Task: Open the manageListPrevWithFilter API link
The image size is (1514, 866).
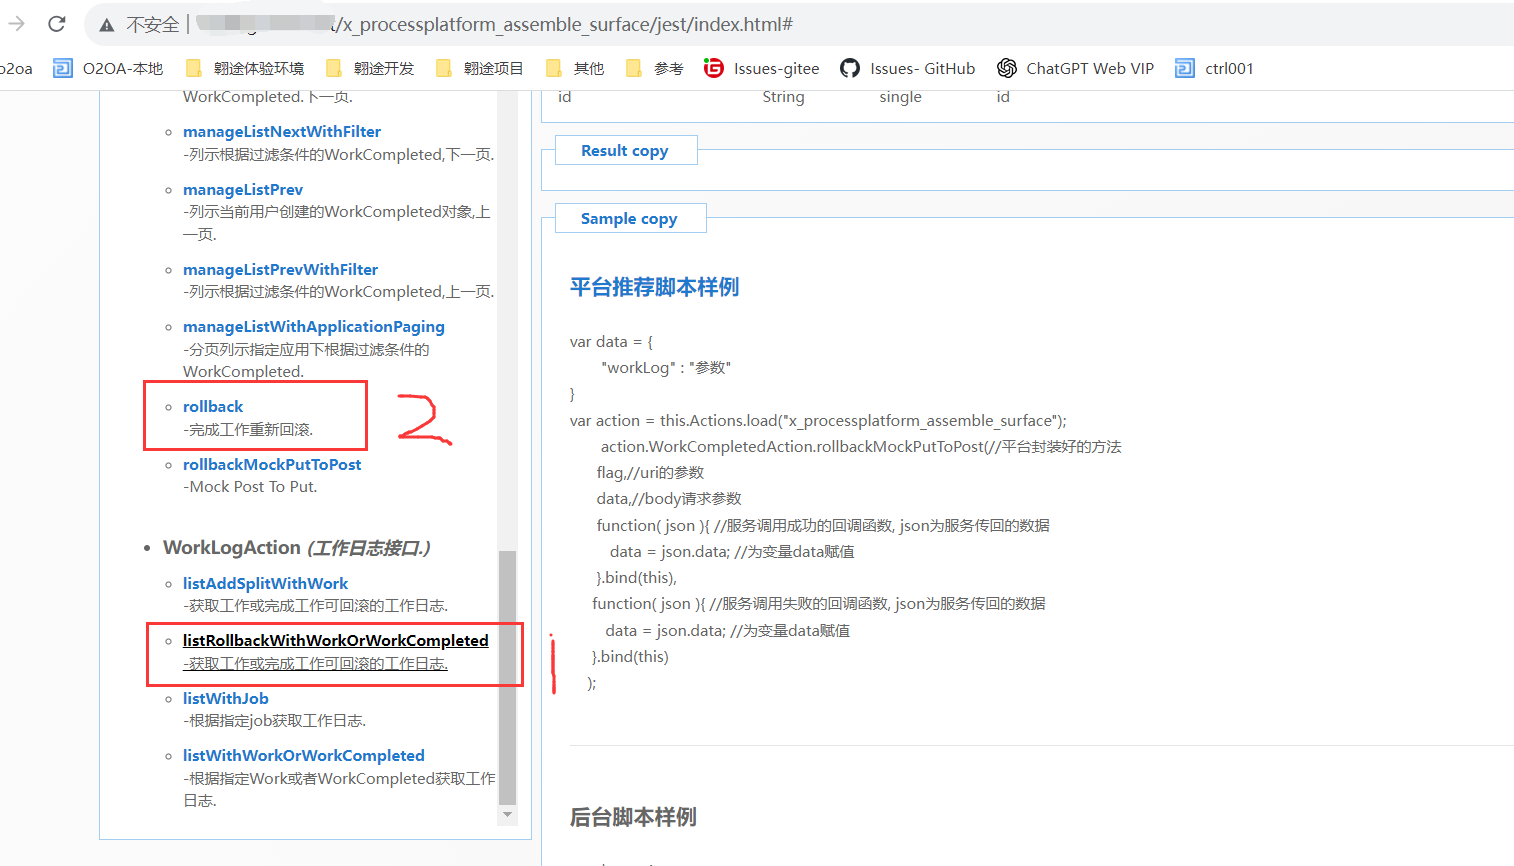Action: [280, 269]
